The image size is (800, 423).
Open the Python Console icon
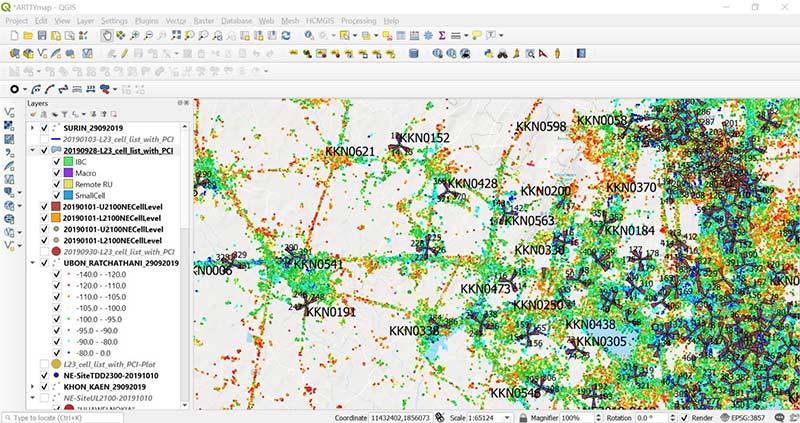[x=489, y=53]
